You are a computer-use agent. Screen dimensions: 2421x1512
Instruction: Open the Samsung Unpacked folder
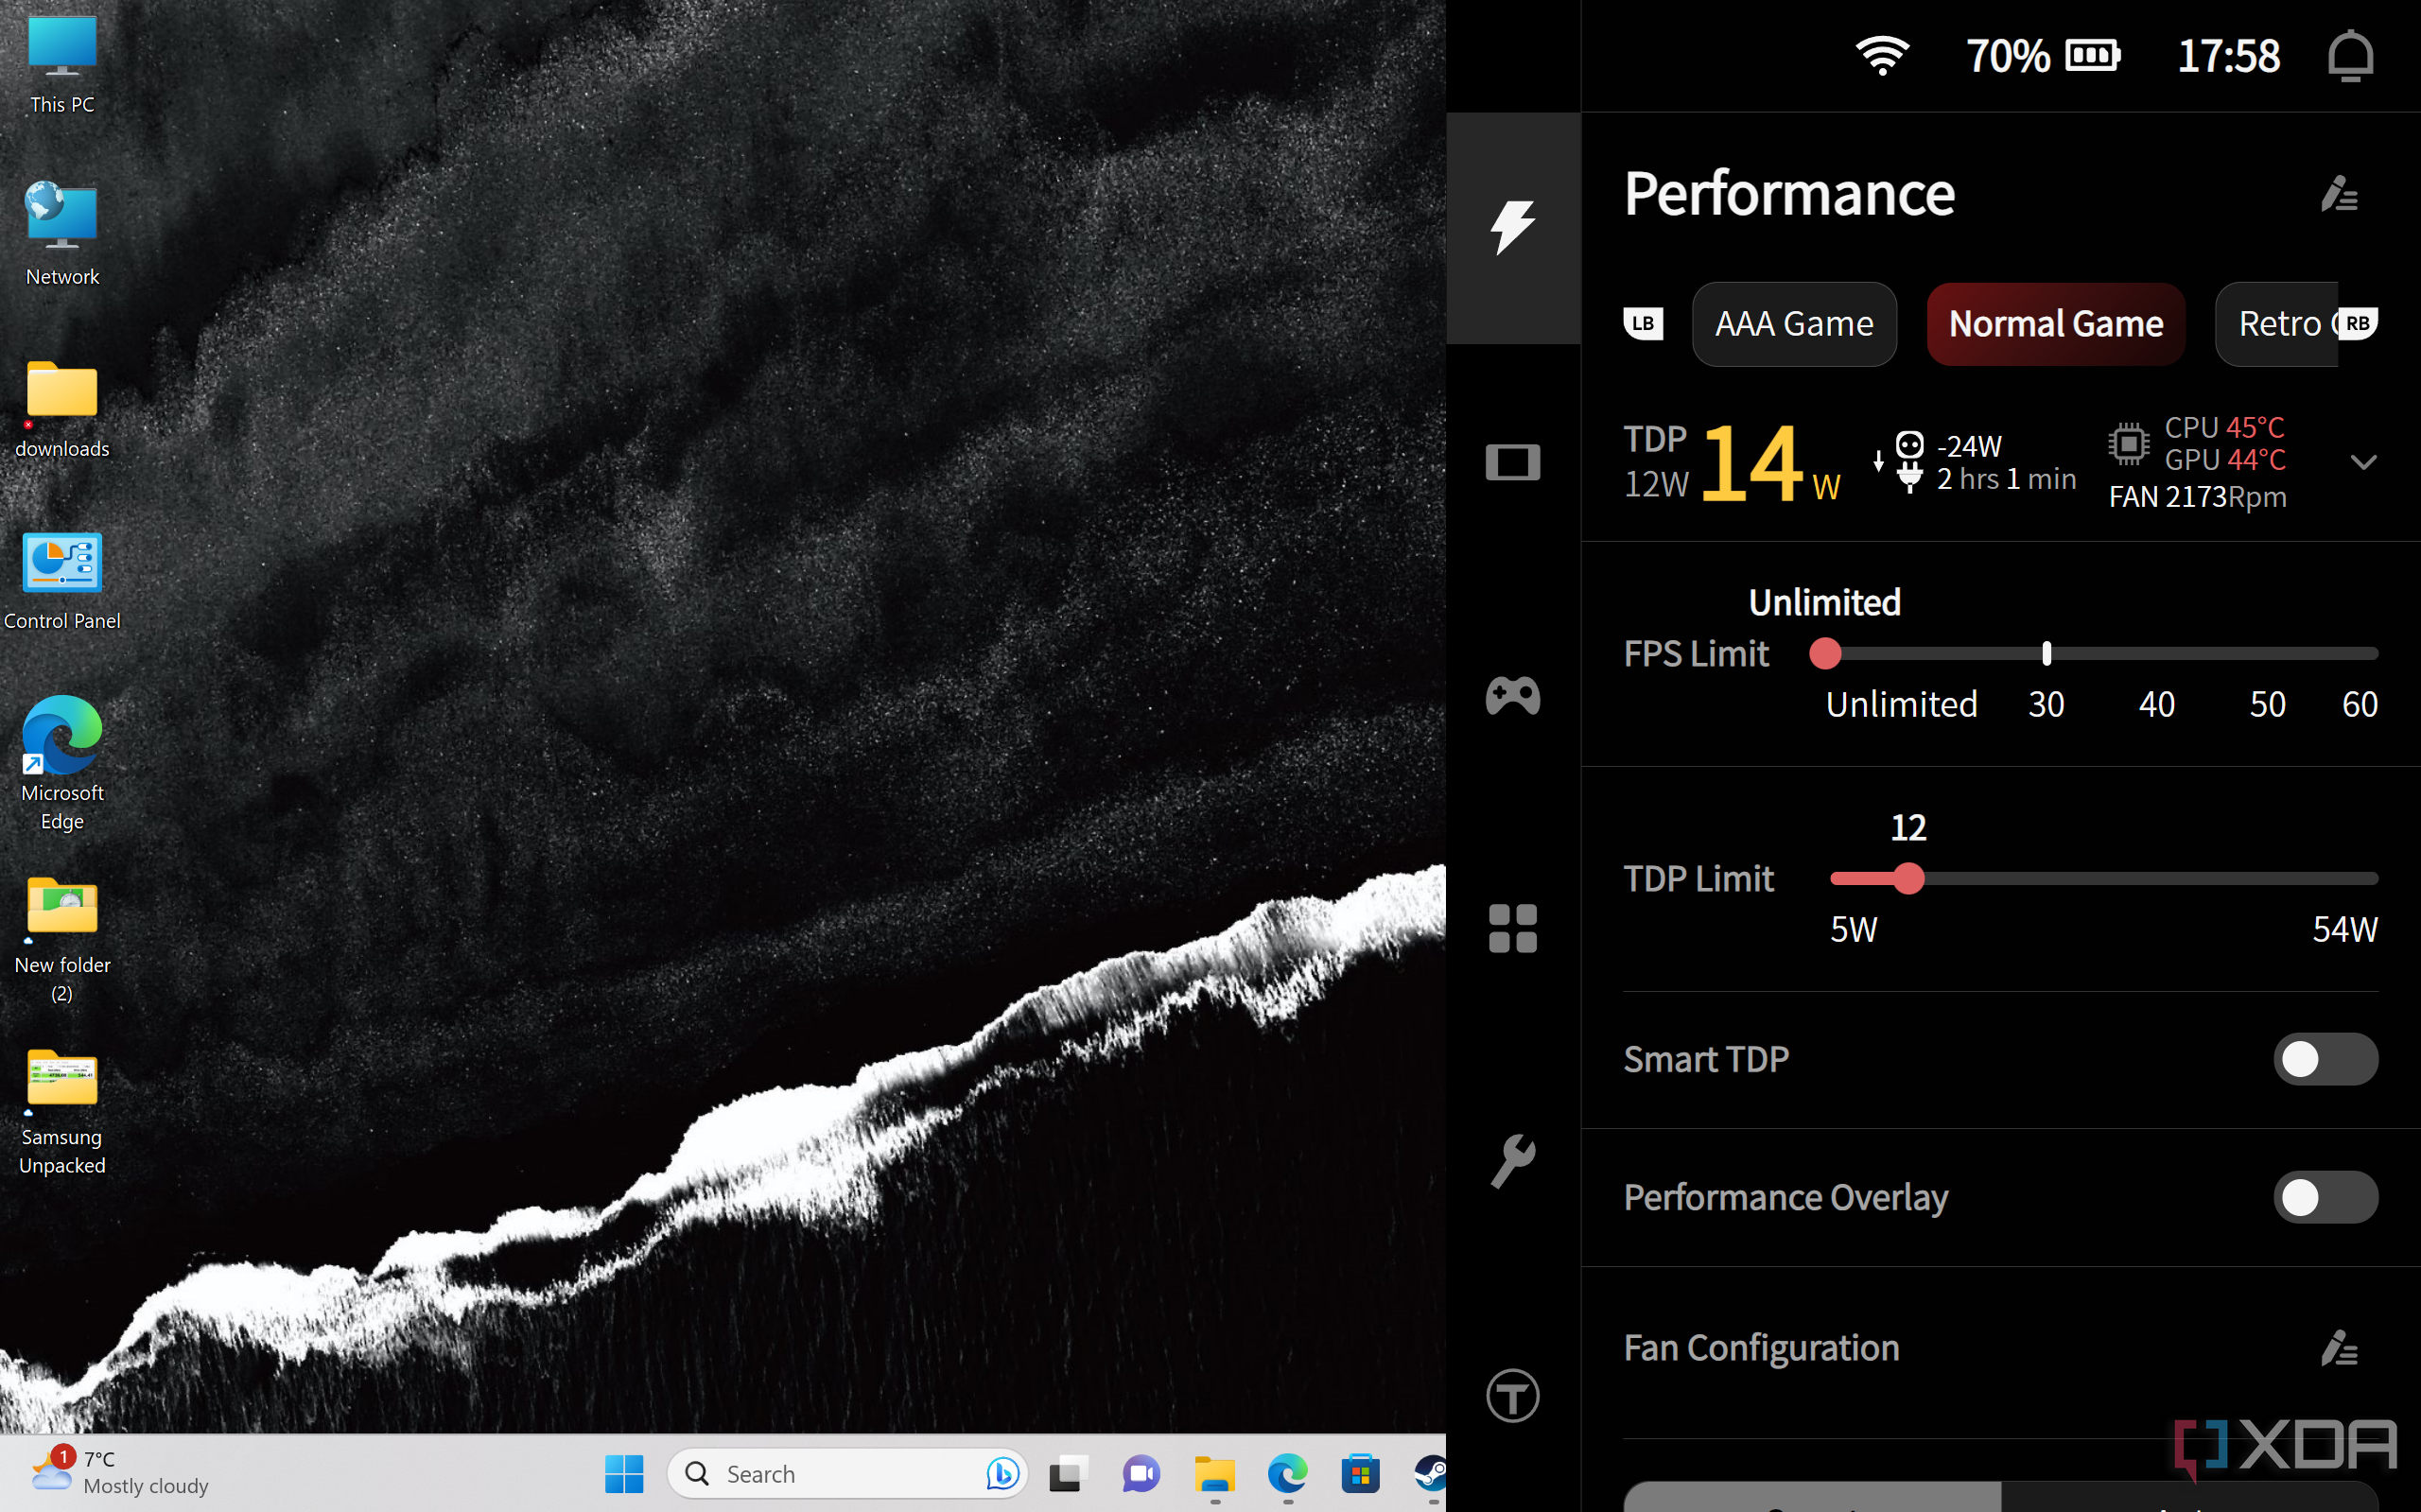point(62,1112)
